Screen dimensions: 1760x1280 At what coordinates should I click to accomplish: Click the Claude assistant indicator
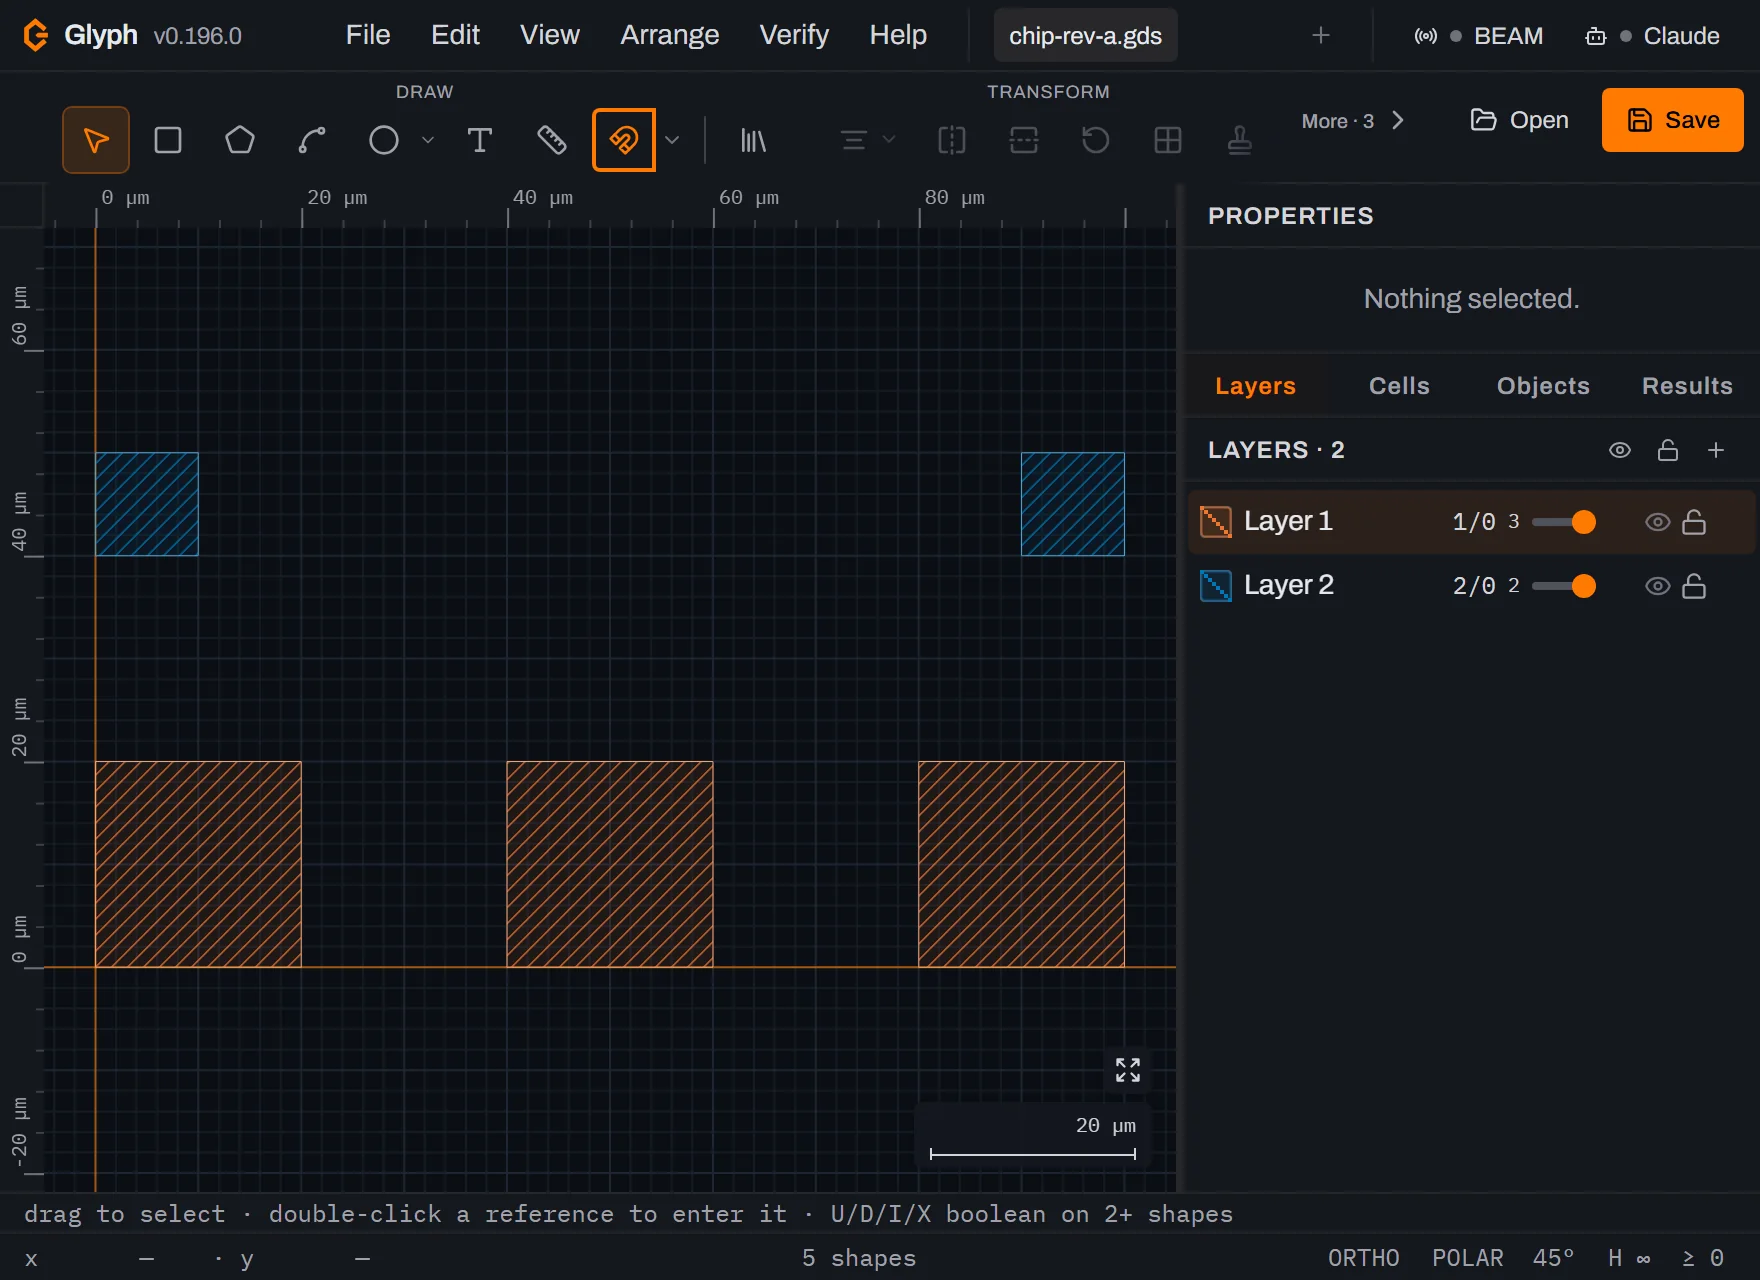click(1652, 36)
